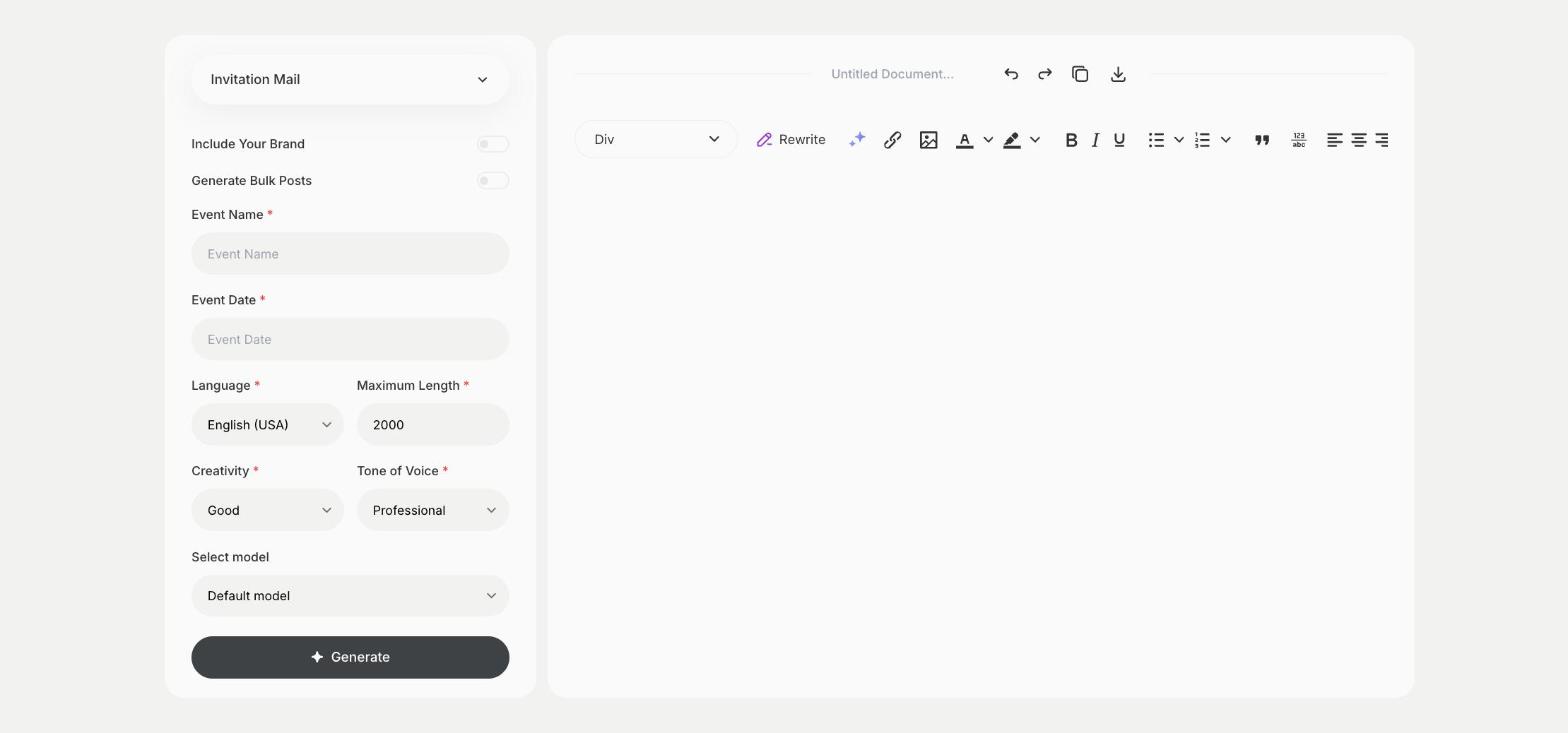Insert a link

click(x=893, y=140)
